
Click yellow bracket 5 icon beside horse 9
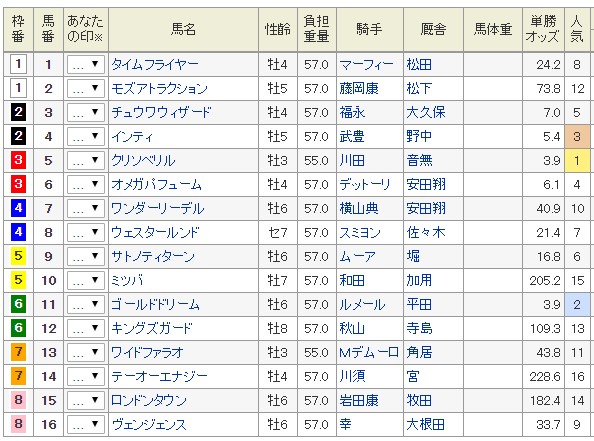18,256
